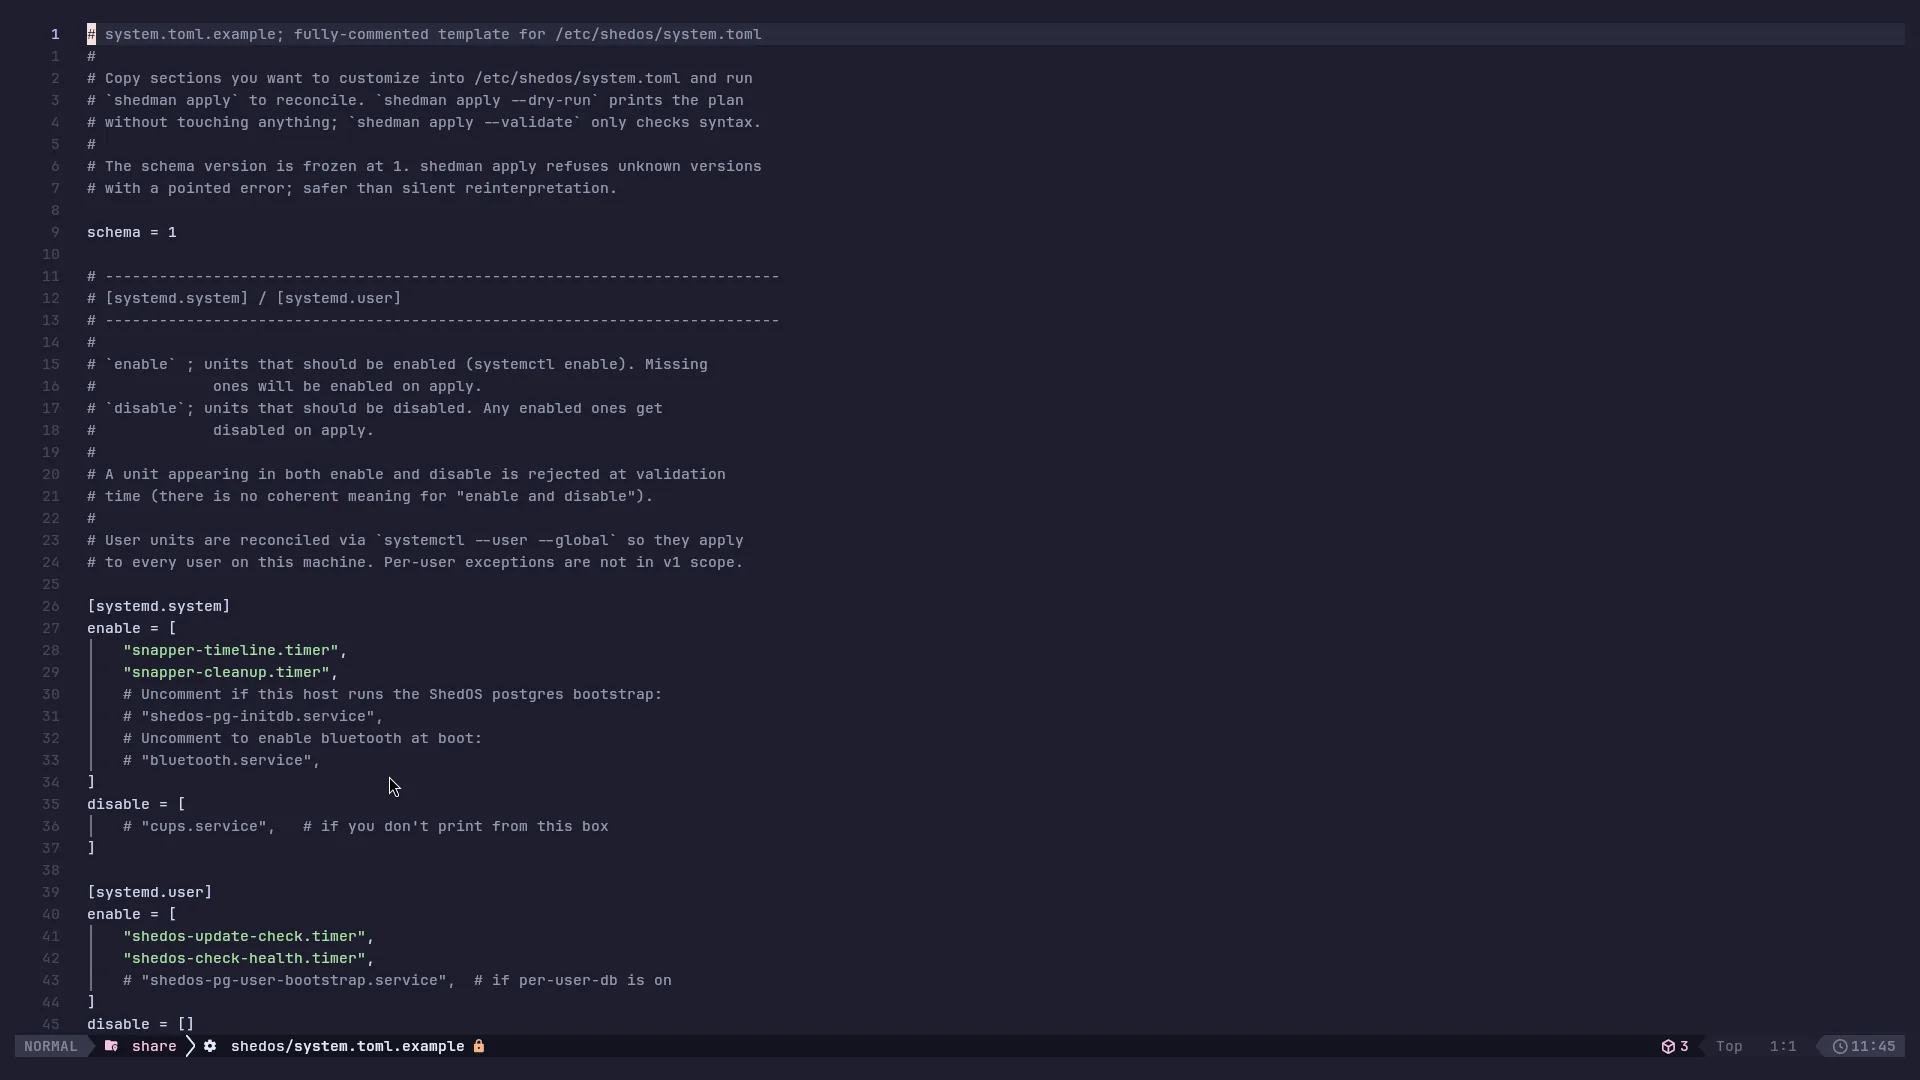The height and width of the screenshot is (1080, 1920).
Task: Click the folder icon in the statusline
Action: [x=112, y=1046]
